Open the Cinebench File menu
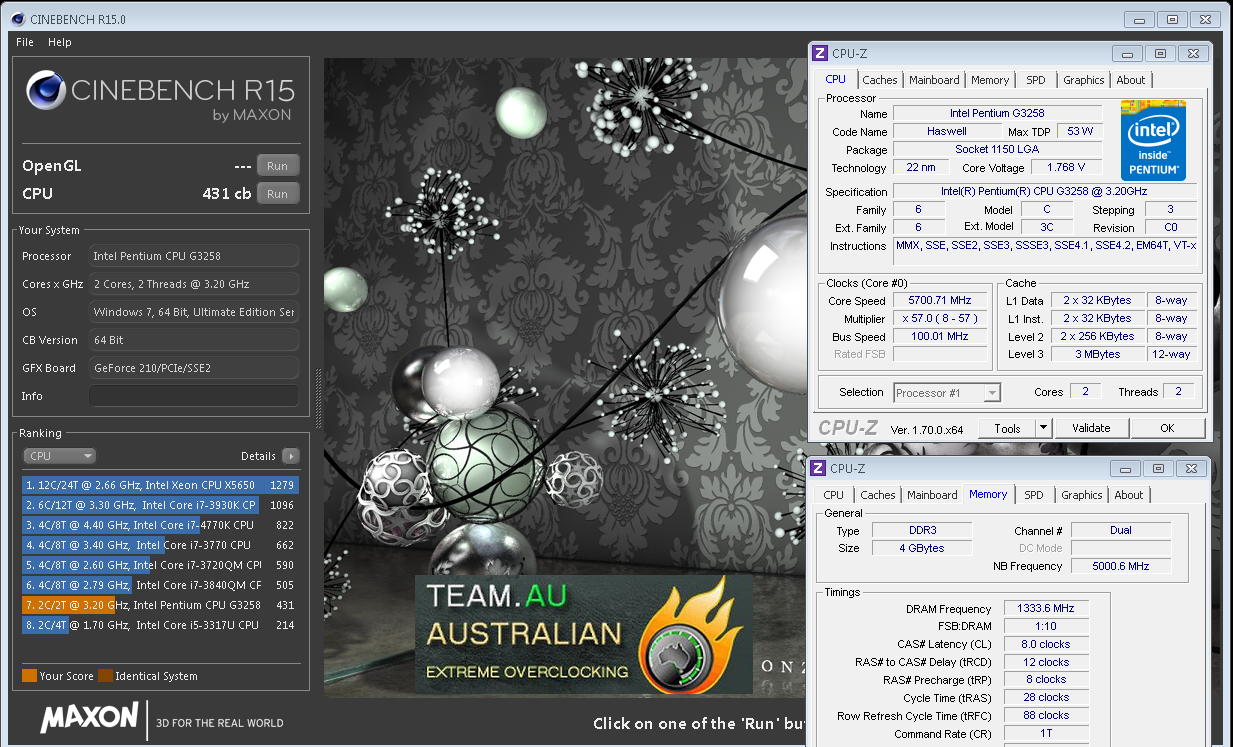Image resolution: width=1233 pixels, height=747 pixels. point(25,42)
